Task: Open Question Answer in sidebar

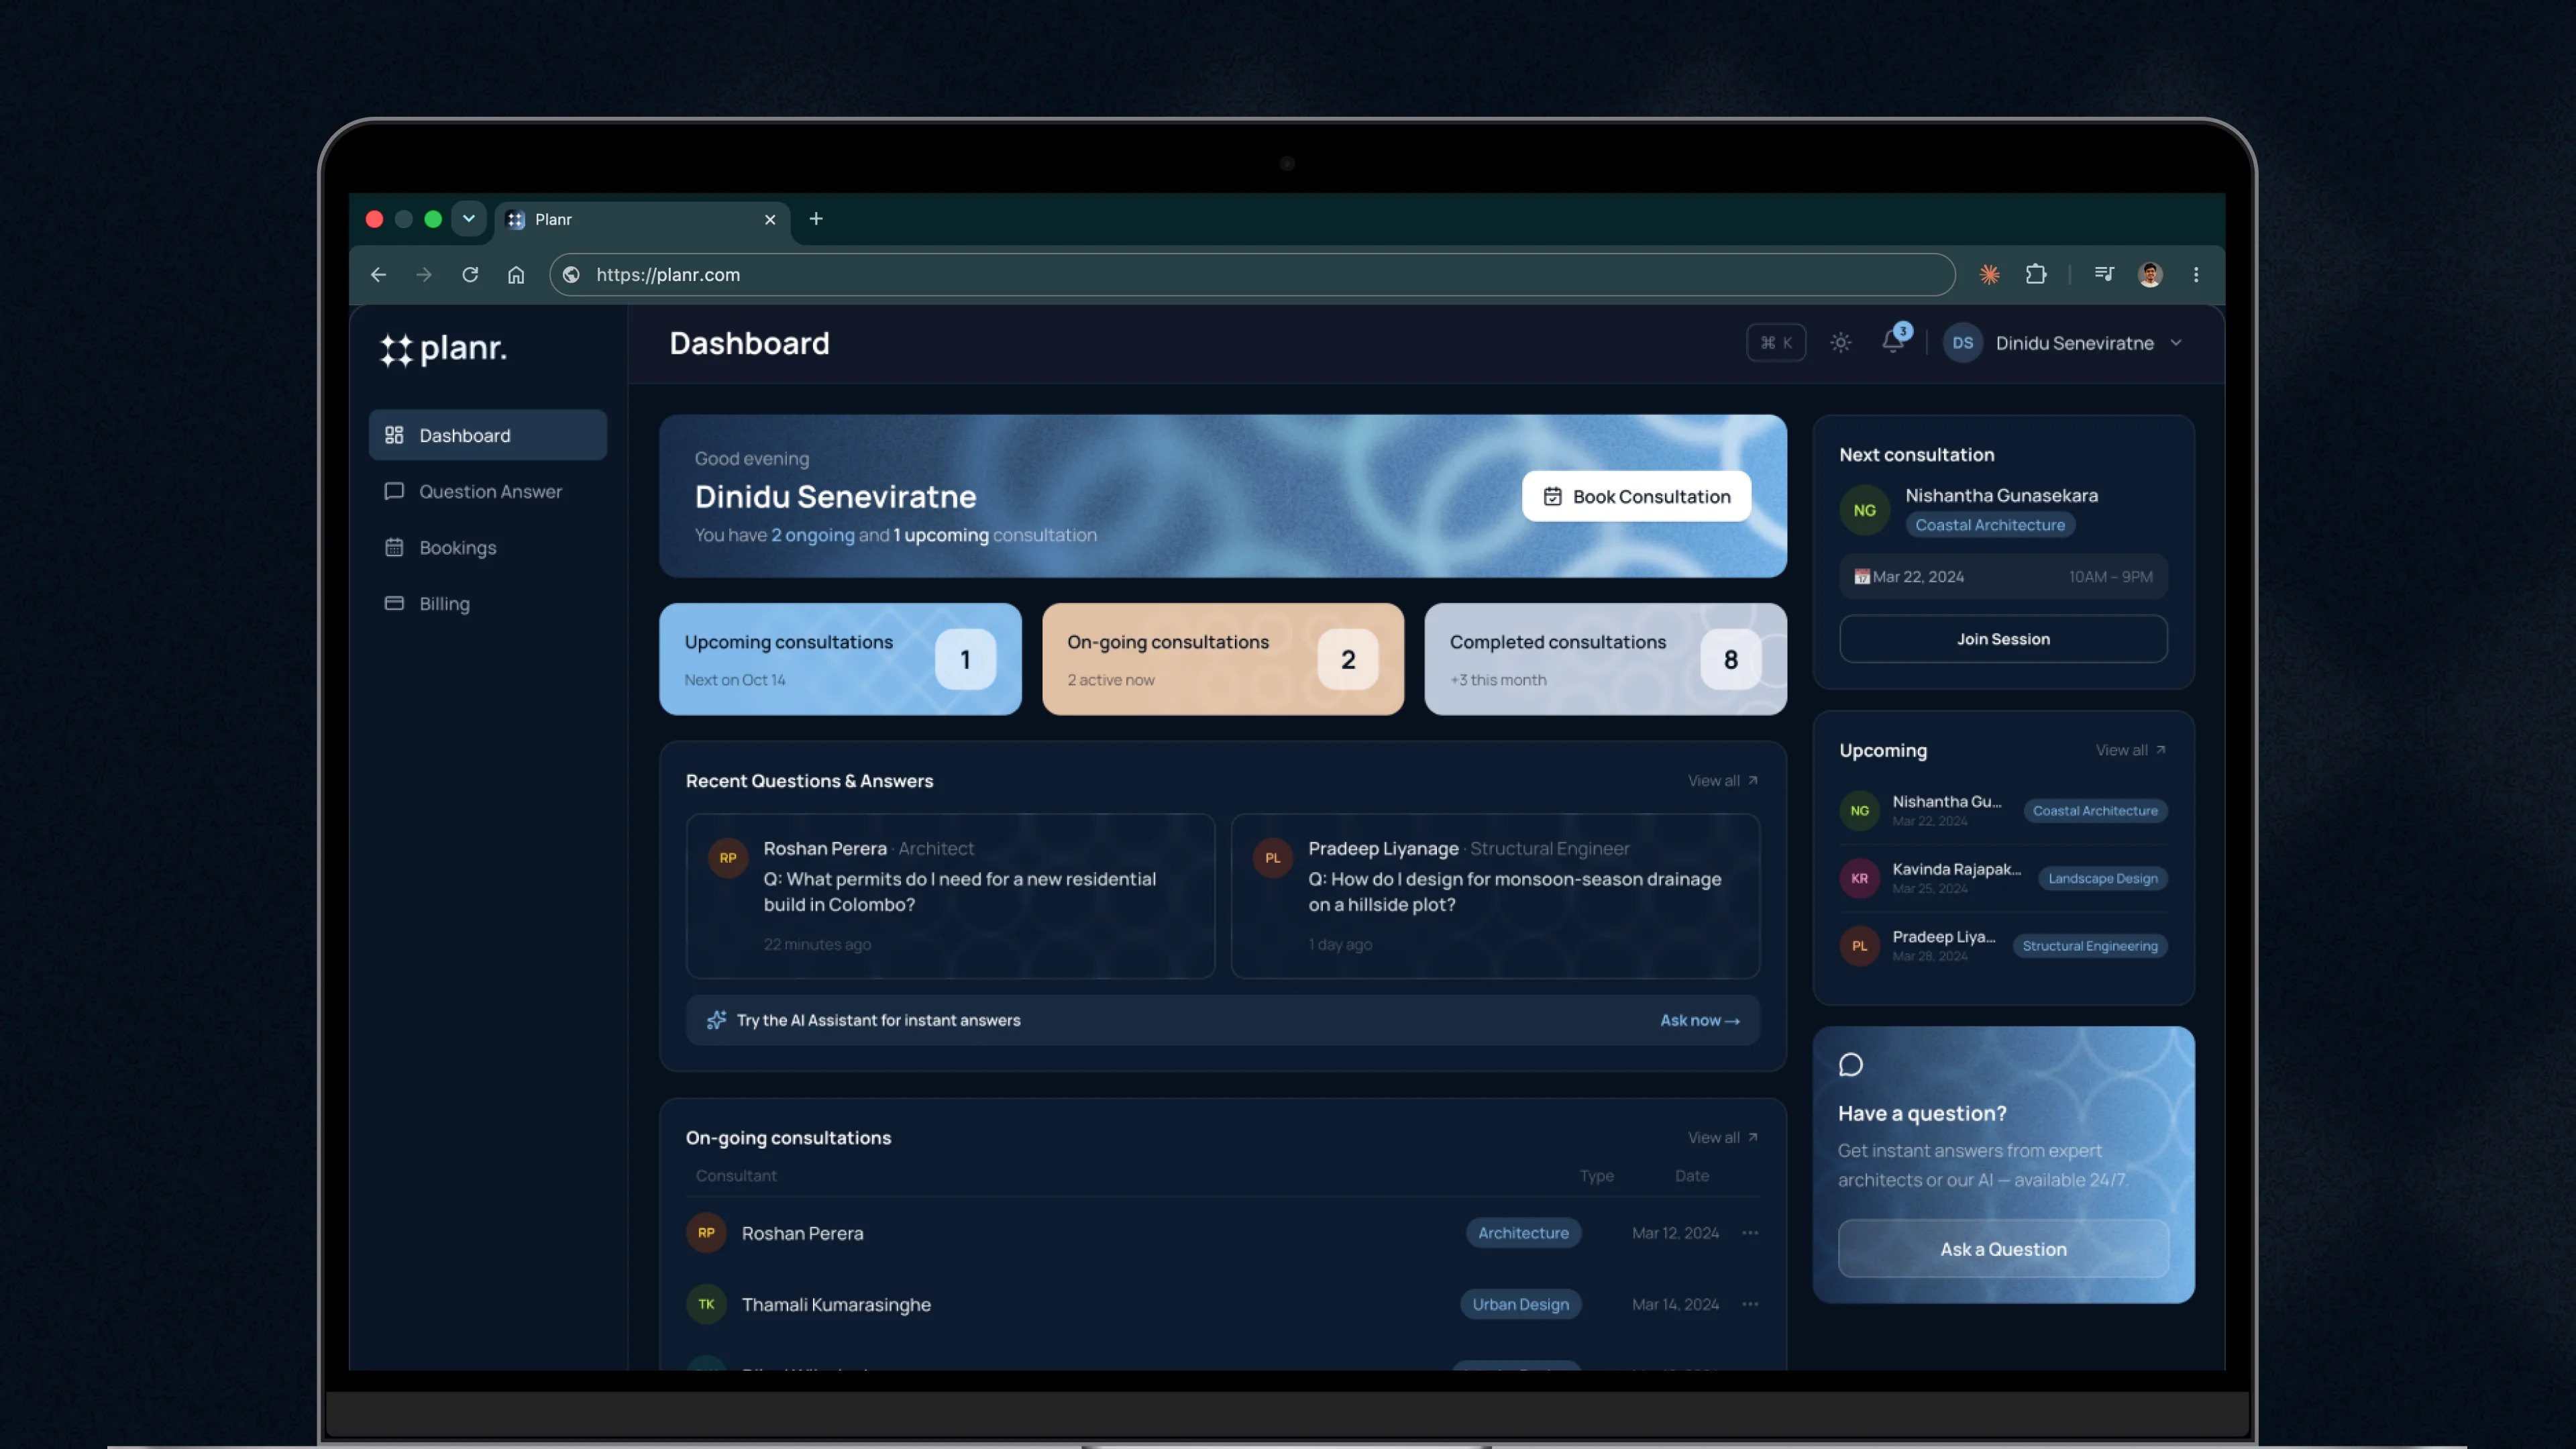Action: (x=487, y=491)
